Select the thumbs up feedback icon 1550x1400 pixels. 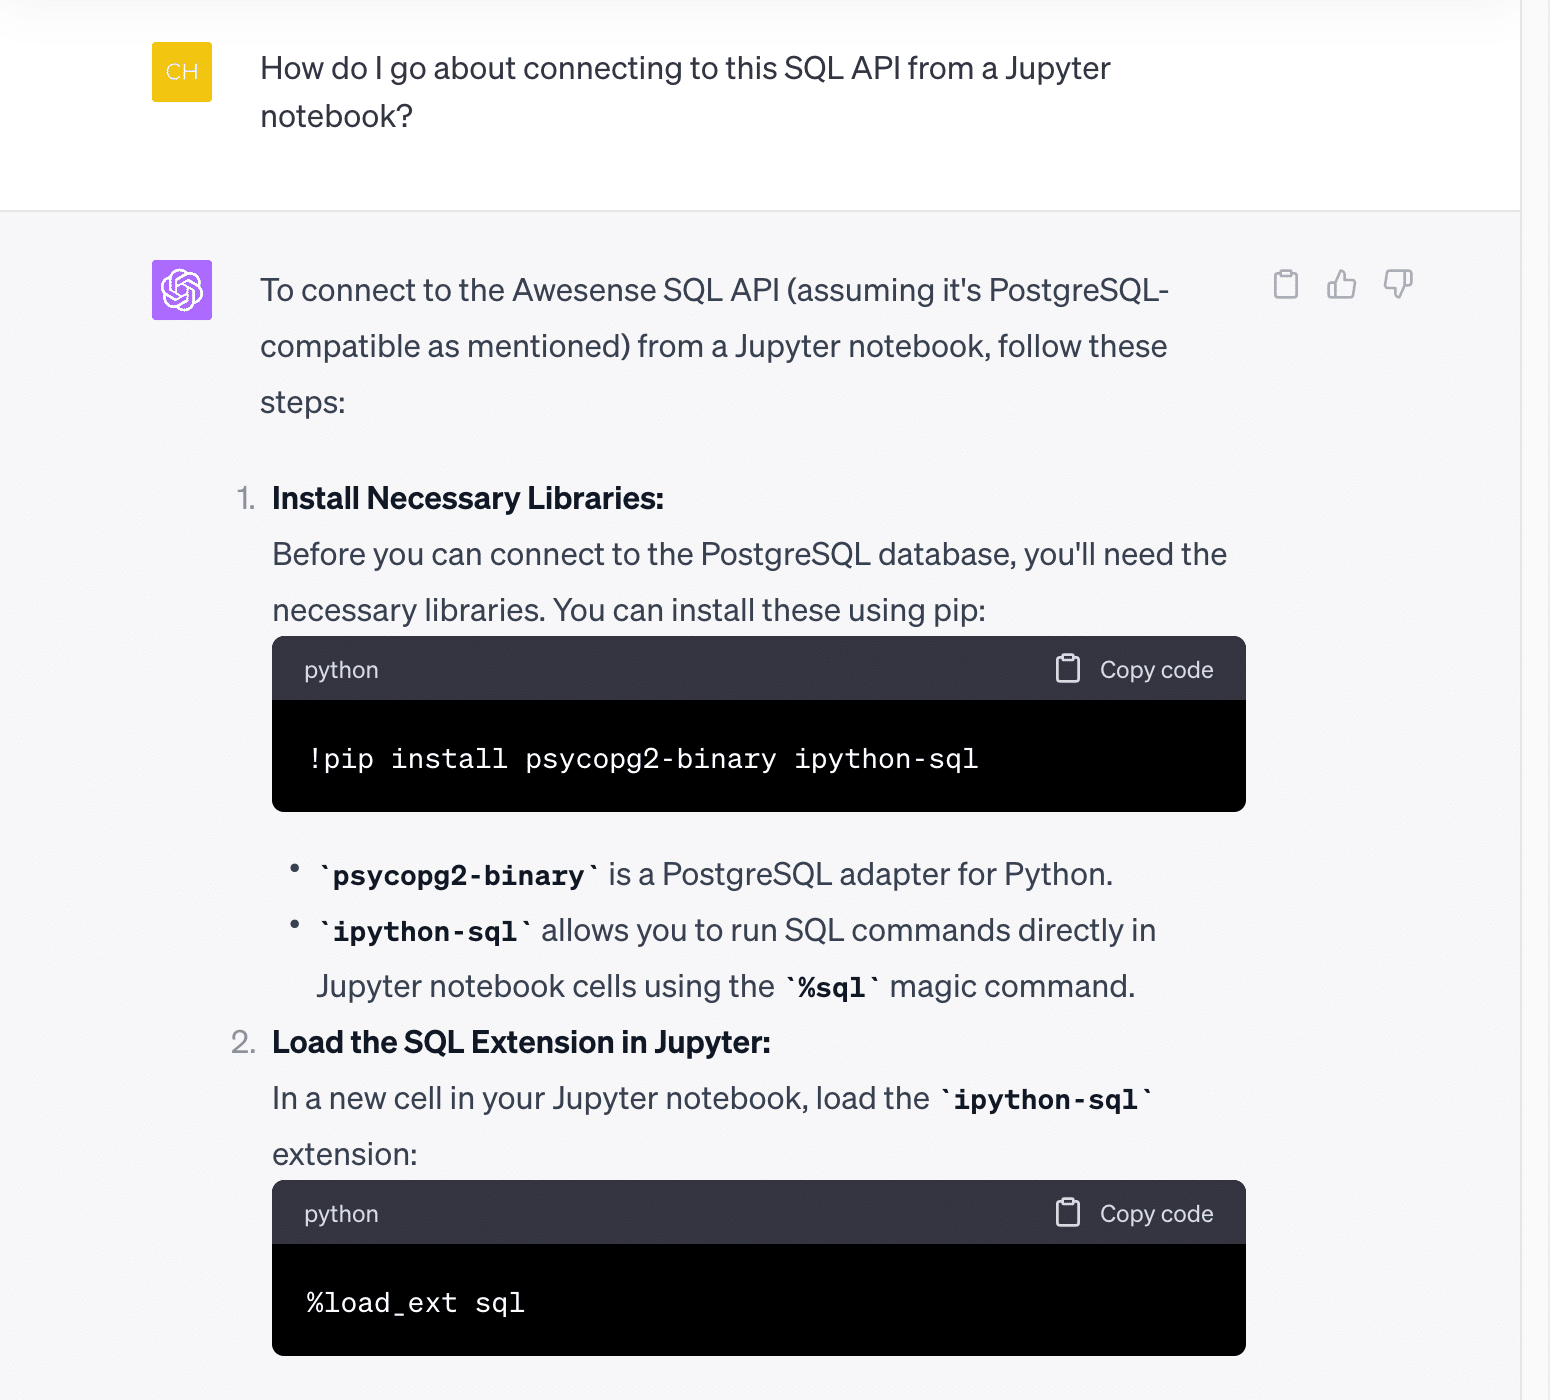point(1342,285)
